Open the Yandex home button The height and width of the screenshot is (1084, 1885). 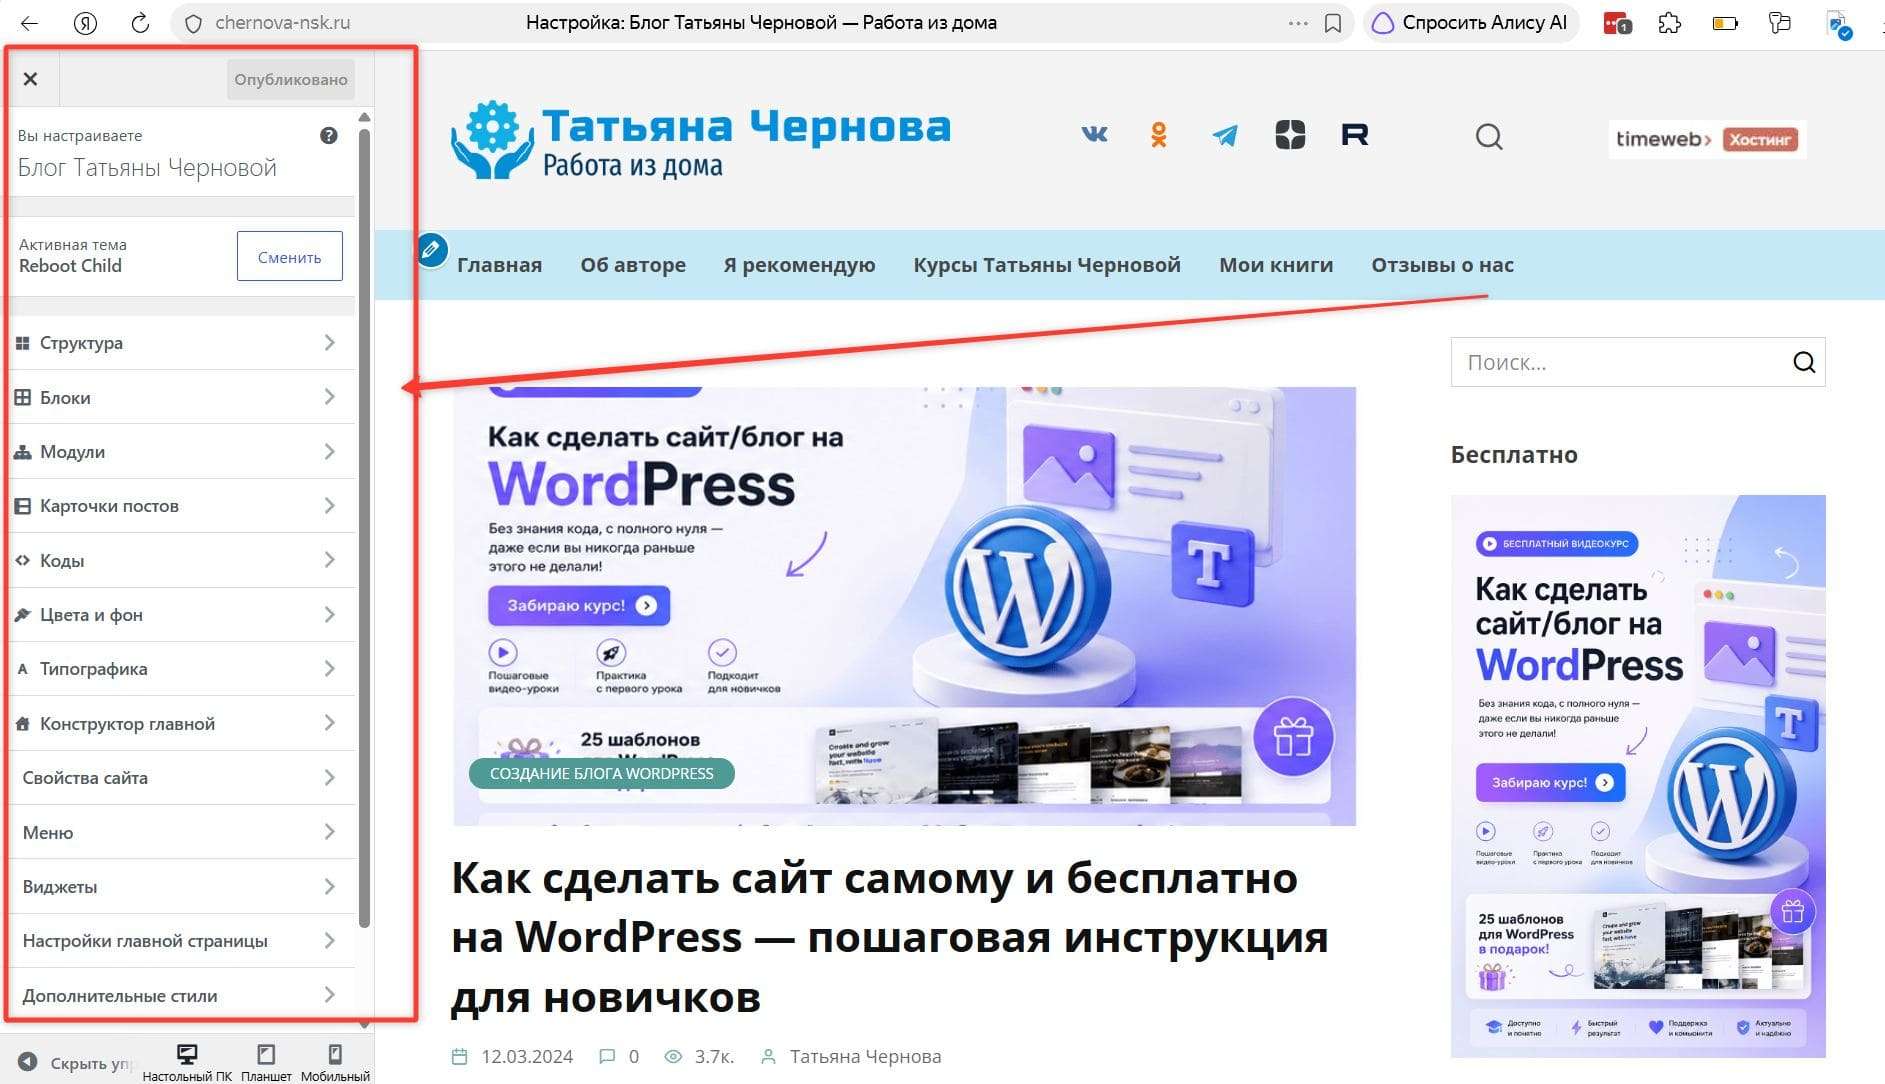(85, 23)
